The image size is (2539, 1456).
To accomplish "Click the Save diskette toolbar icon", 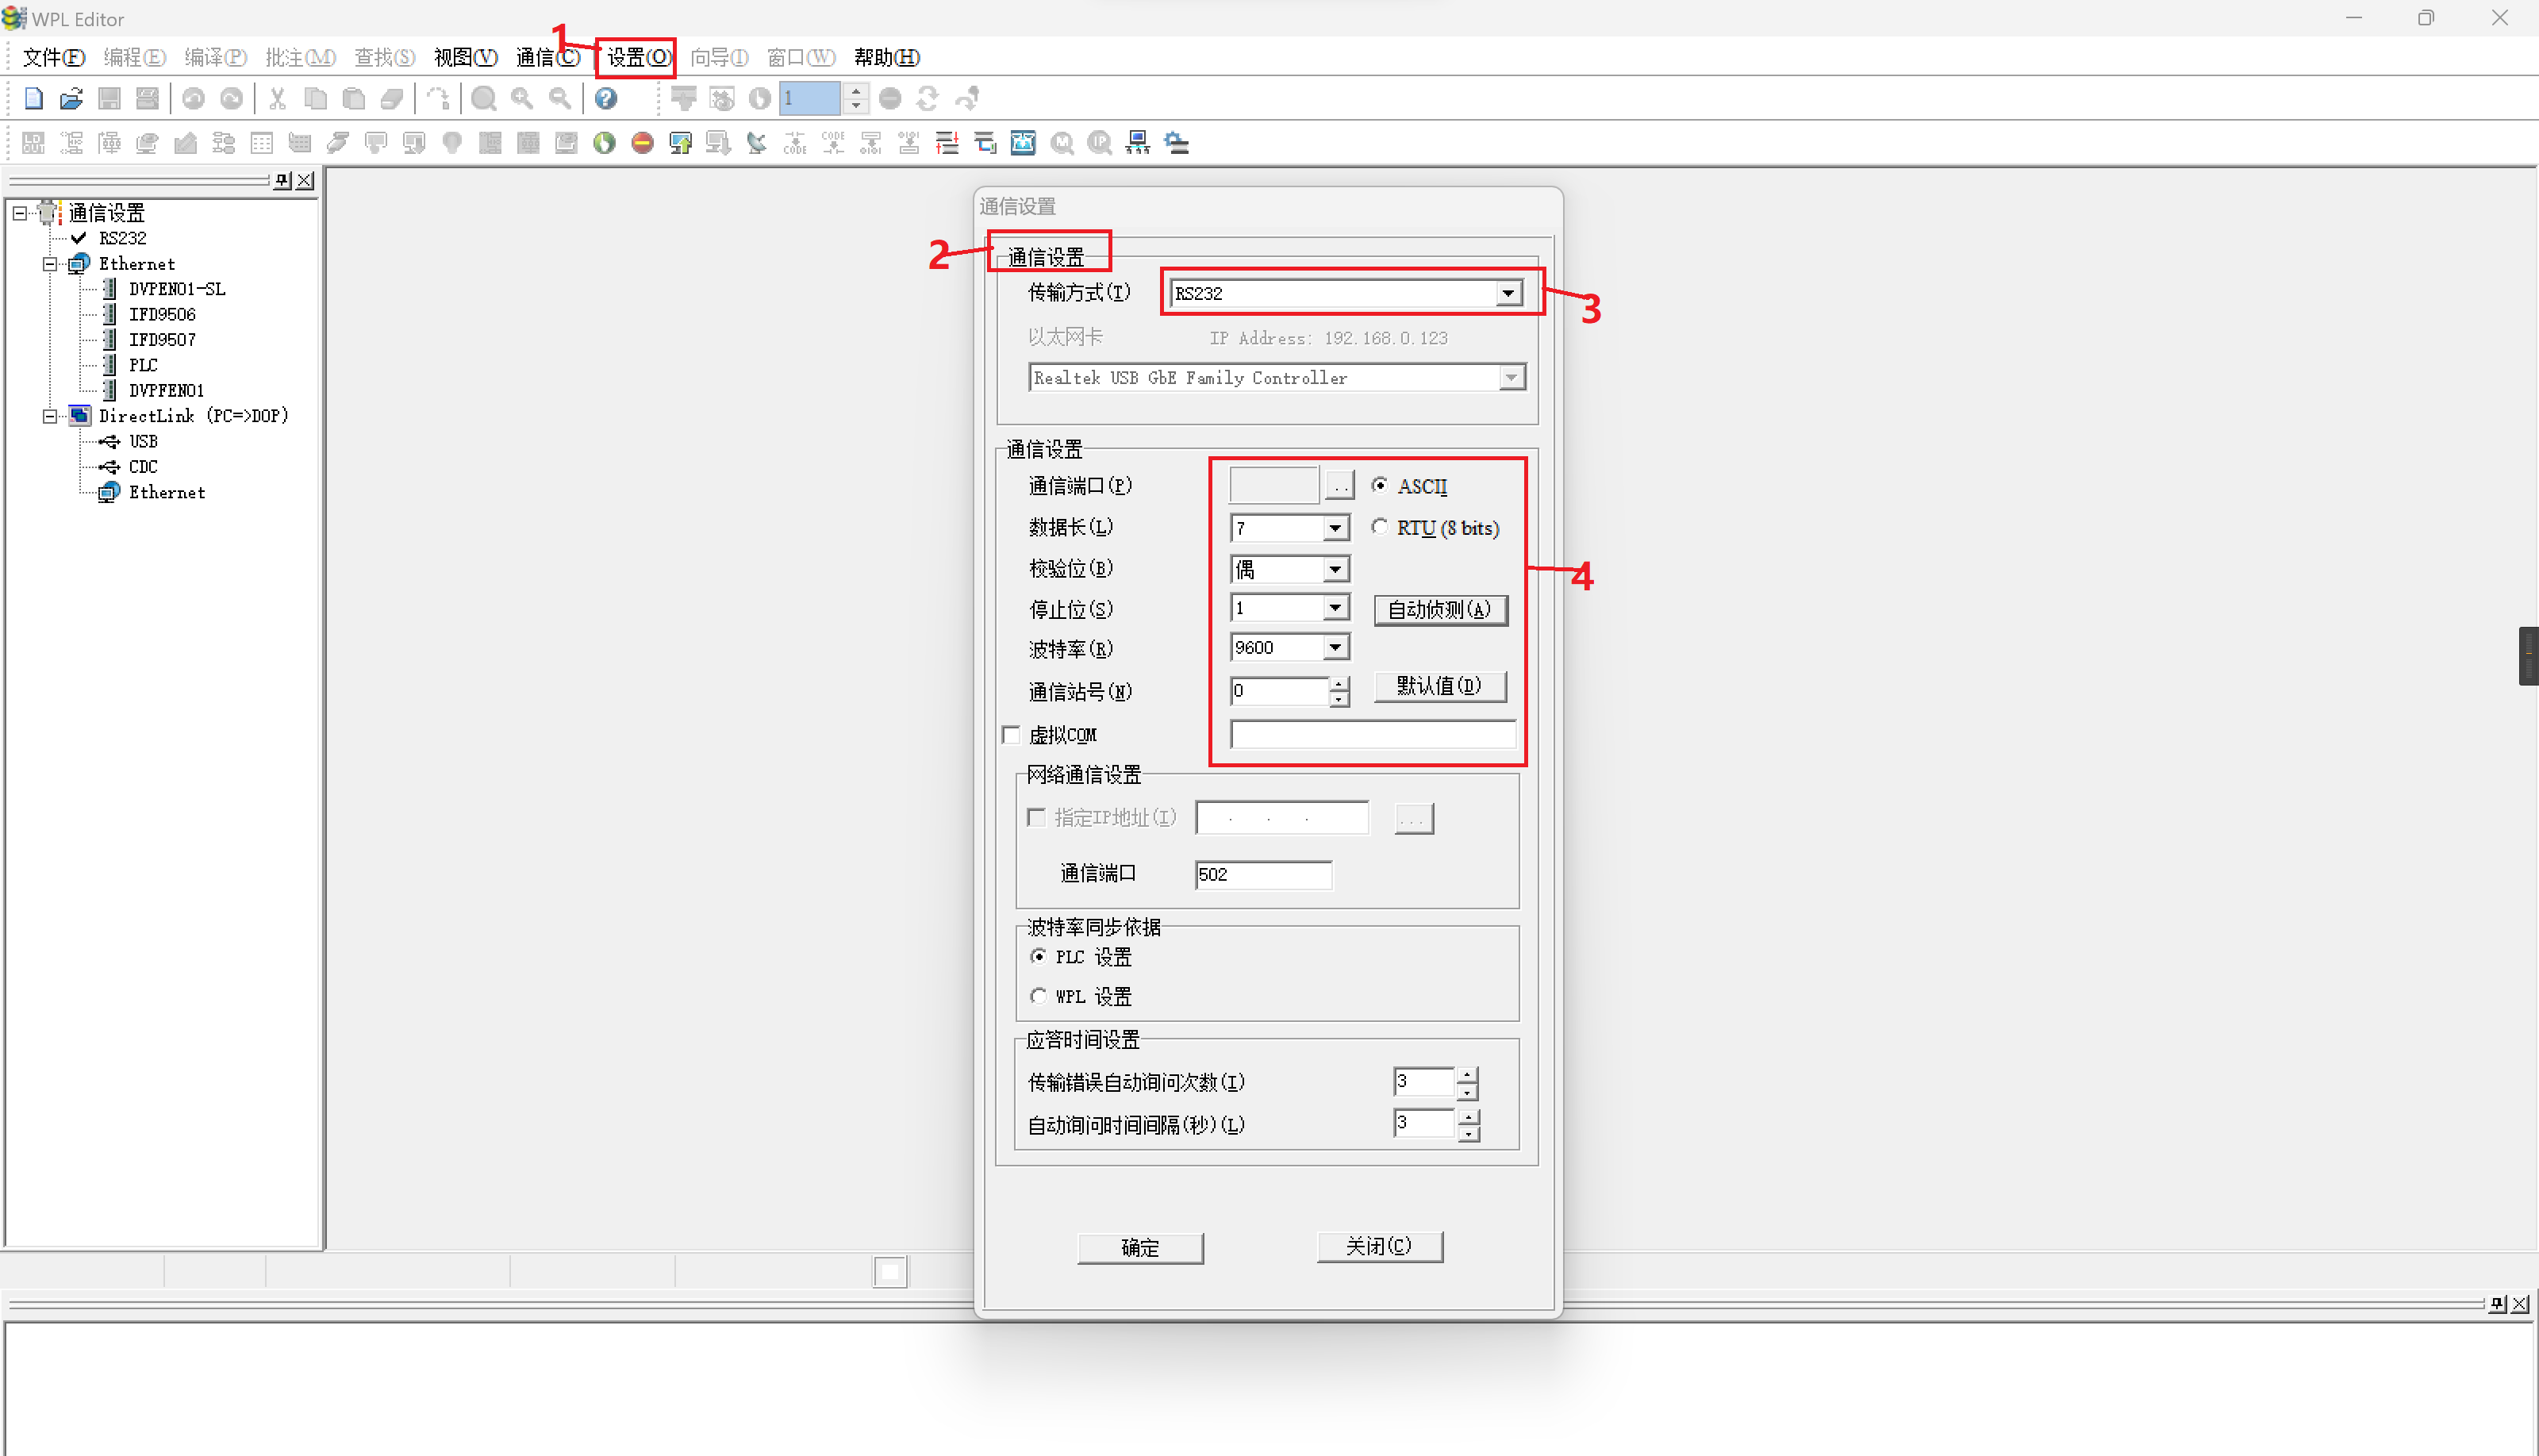I will click(x=109, y=98).
